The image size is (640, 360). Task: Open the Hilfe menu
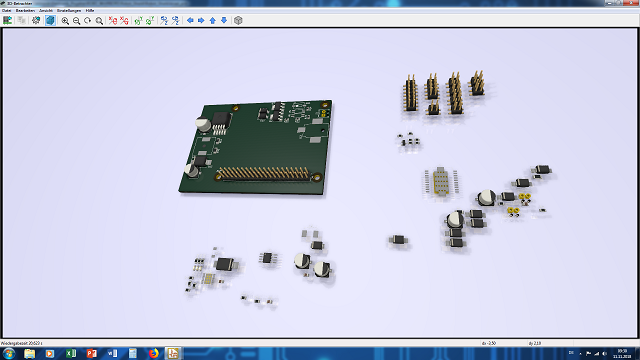[x=90, y=11]
